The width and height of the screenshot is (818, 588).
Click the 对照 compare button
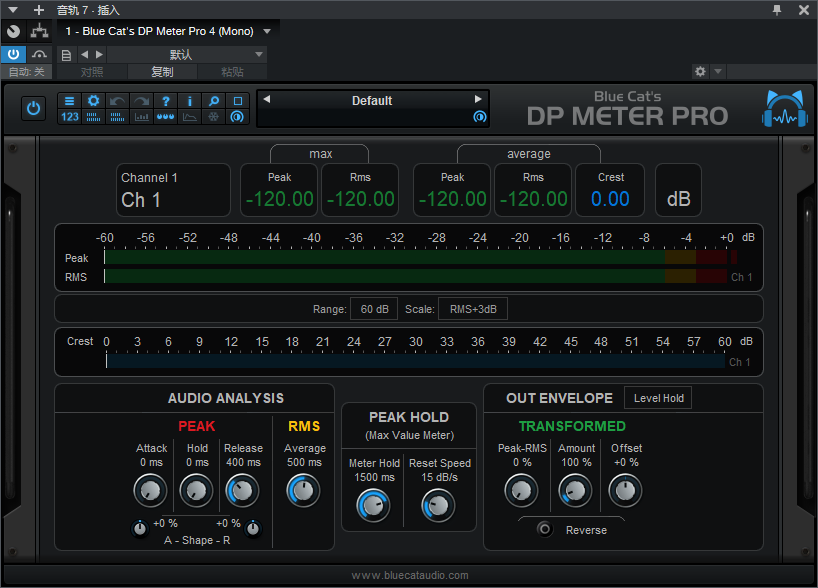pyautogui.click(x=92, y=71)
